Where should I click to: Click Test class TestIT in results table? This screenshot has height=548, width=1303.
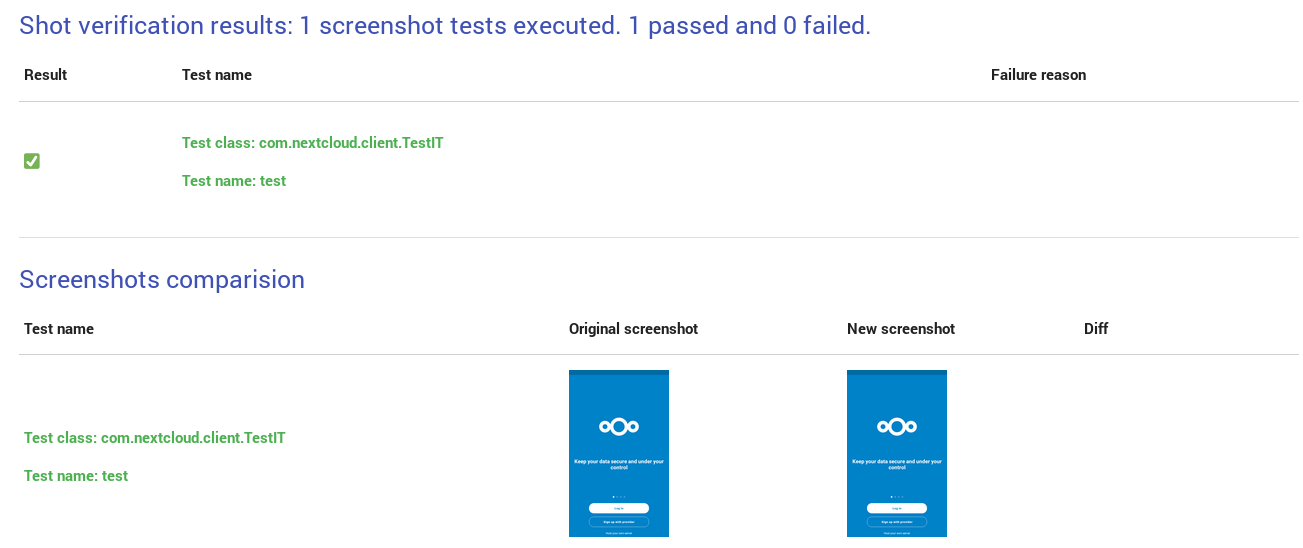click(x=313, y=143)
